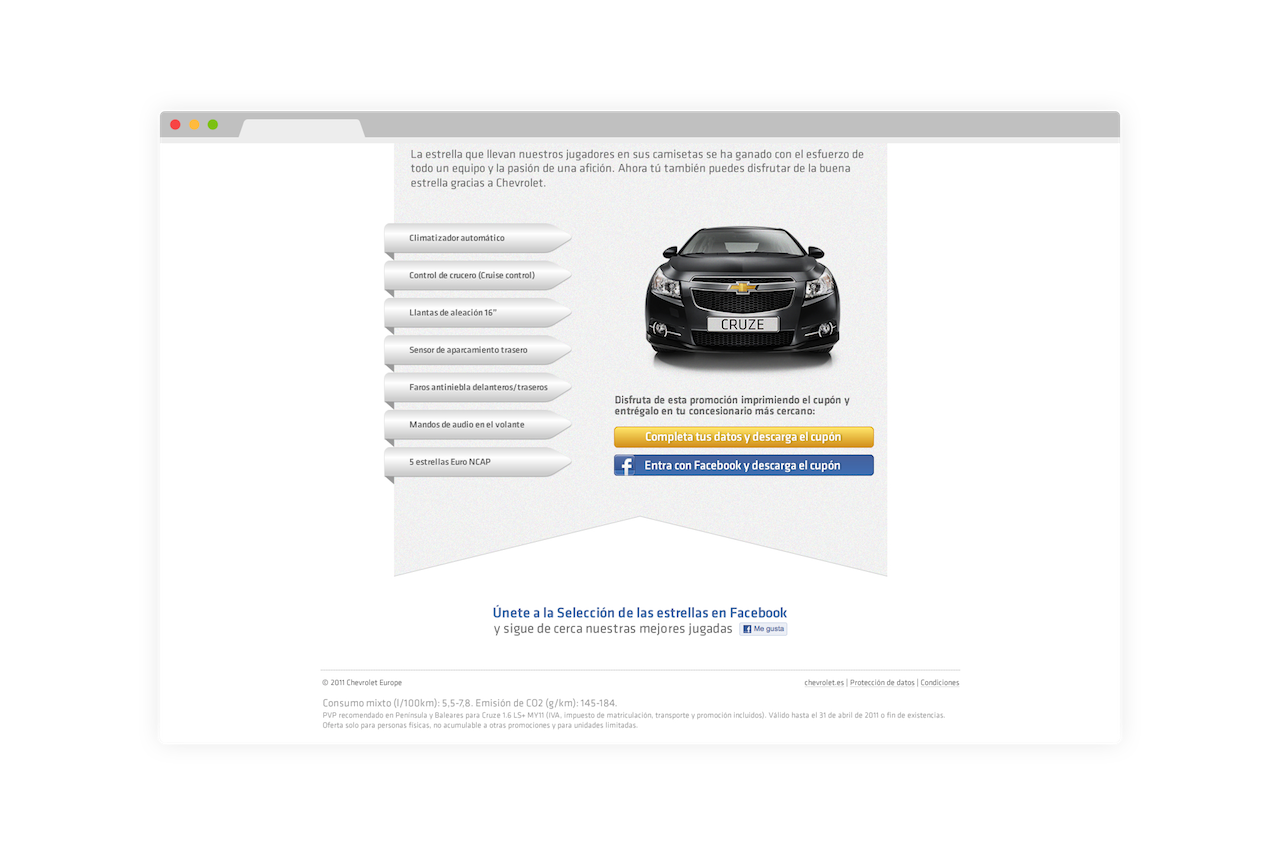
Task: Click 'Entra con Facebook y descarga el cupón'
Action: (743, 465)
